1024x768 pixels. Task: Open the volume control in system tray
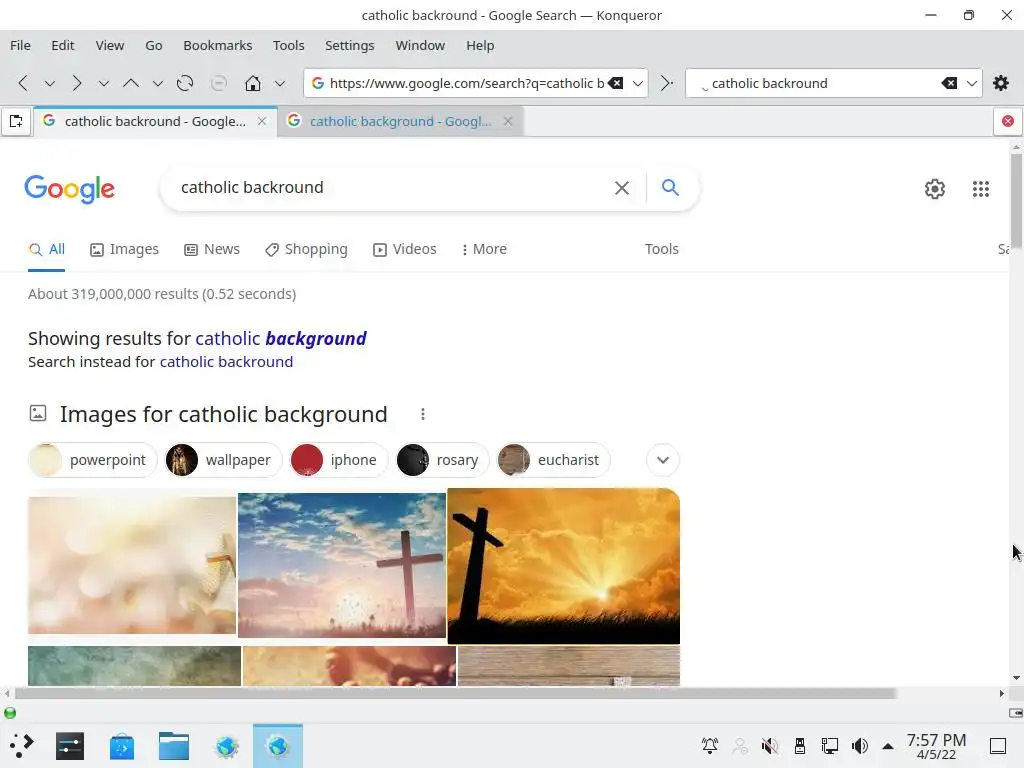coord(859,745)
